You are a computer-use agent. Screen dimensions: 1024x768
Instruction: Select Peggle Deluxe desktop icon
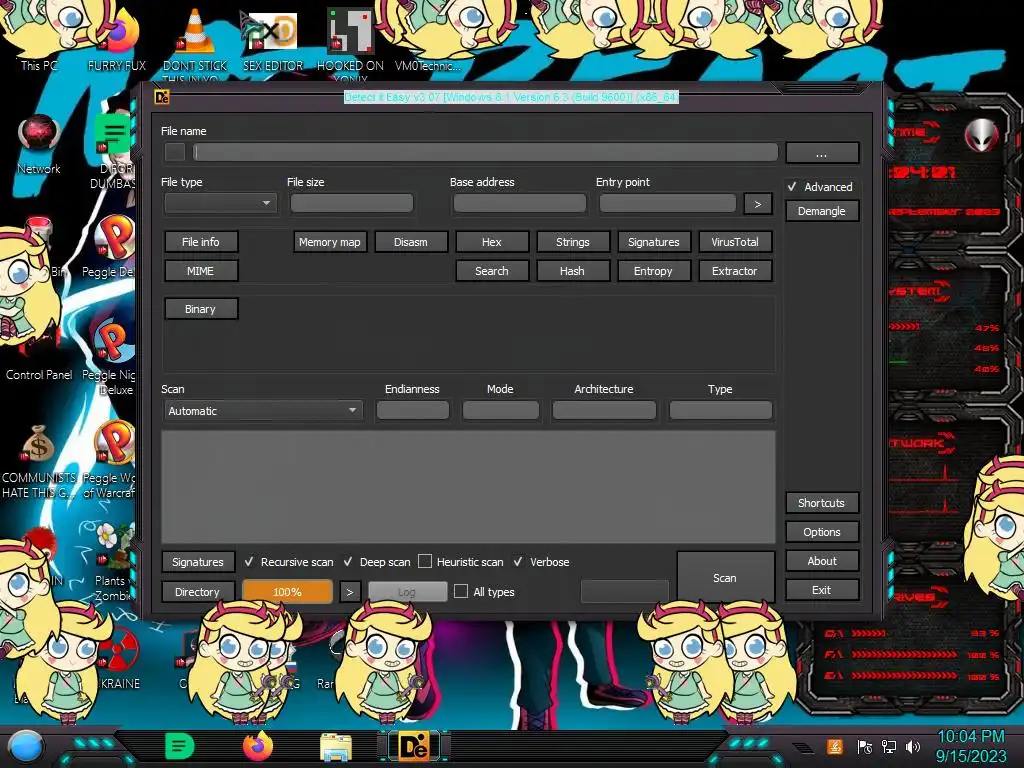[x=112, y=247]
